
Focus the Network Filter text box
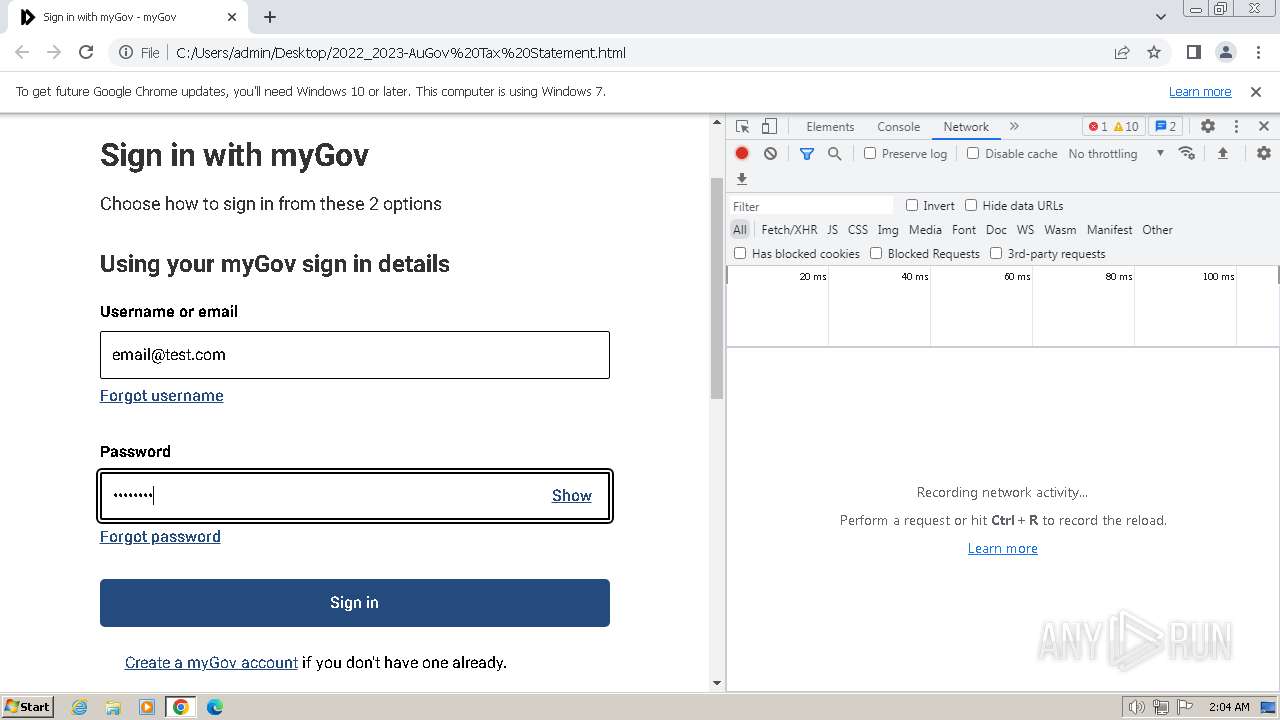tap(812, 205)
